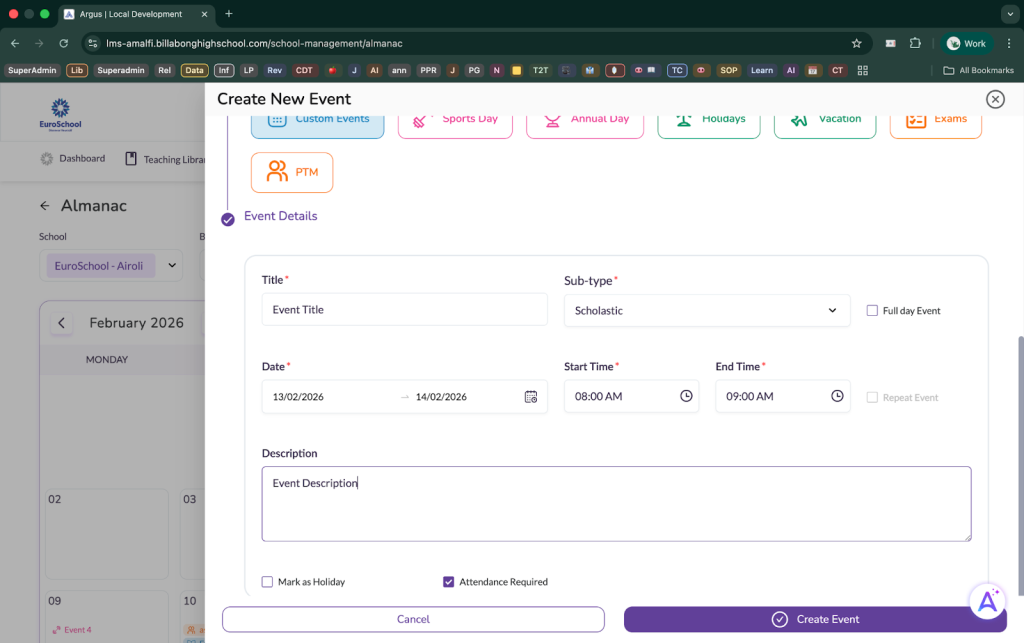Screen dimensions: 1024x643
Task: Open the All Bookmarks folder
Action: (978, 70)
